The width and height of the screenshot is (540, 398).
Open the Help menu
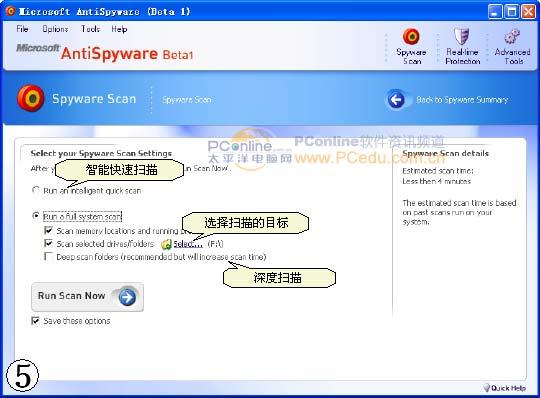(119, 29)
